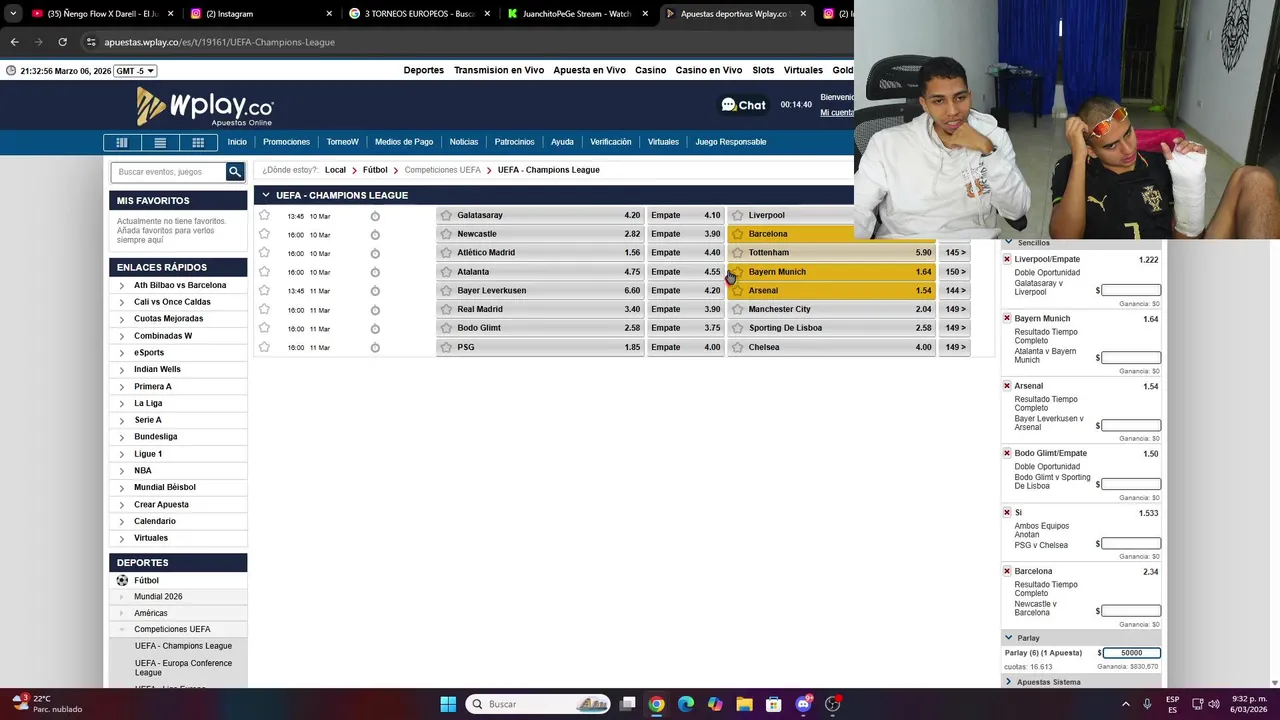The image size is (1280, 720).
Task: Go to Fútbol in the breadcrumb
Action: click(375, 170)
